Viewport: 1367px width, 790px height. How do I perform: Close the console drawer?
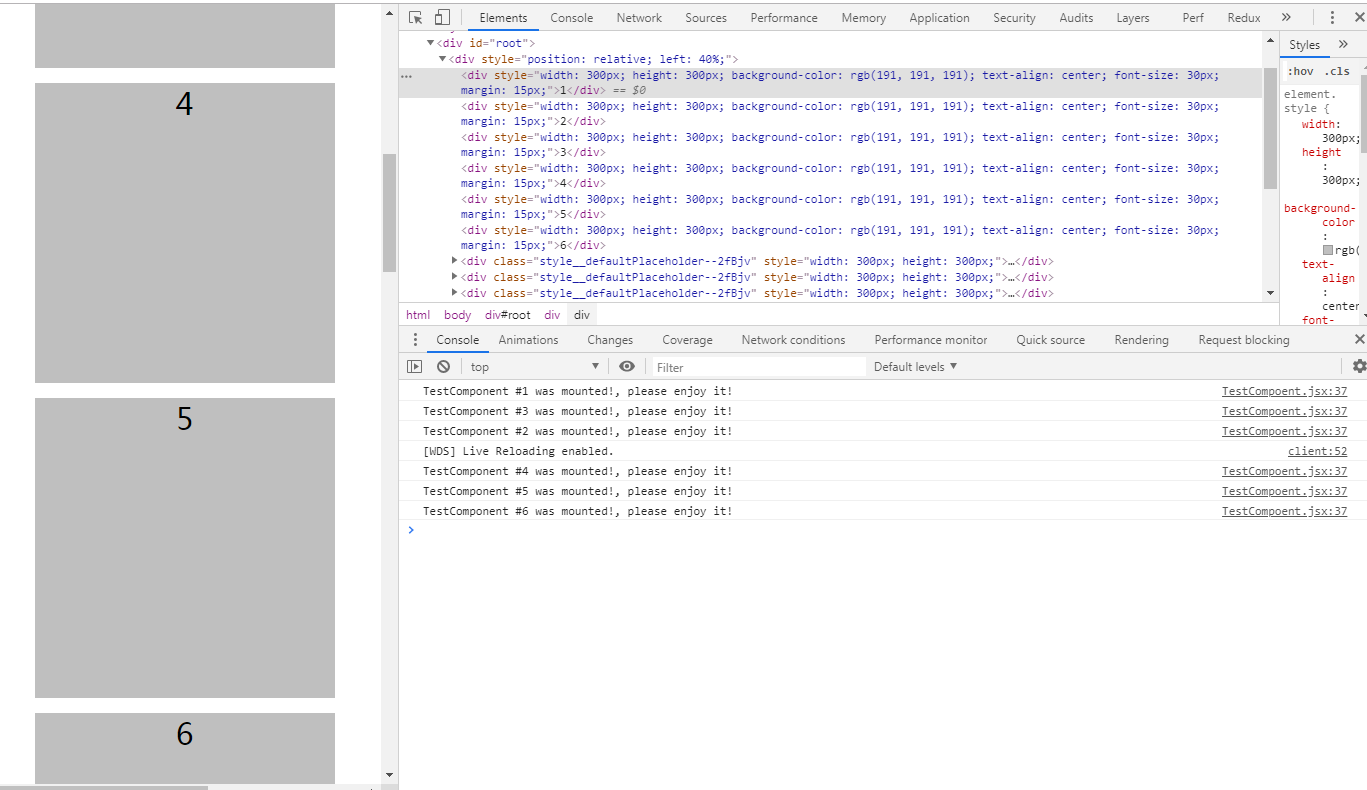tap(1359, 340)
